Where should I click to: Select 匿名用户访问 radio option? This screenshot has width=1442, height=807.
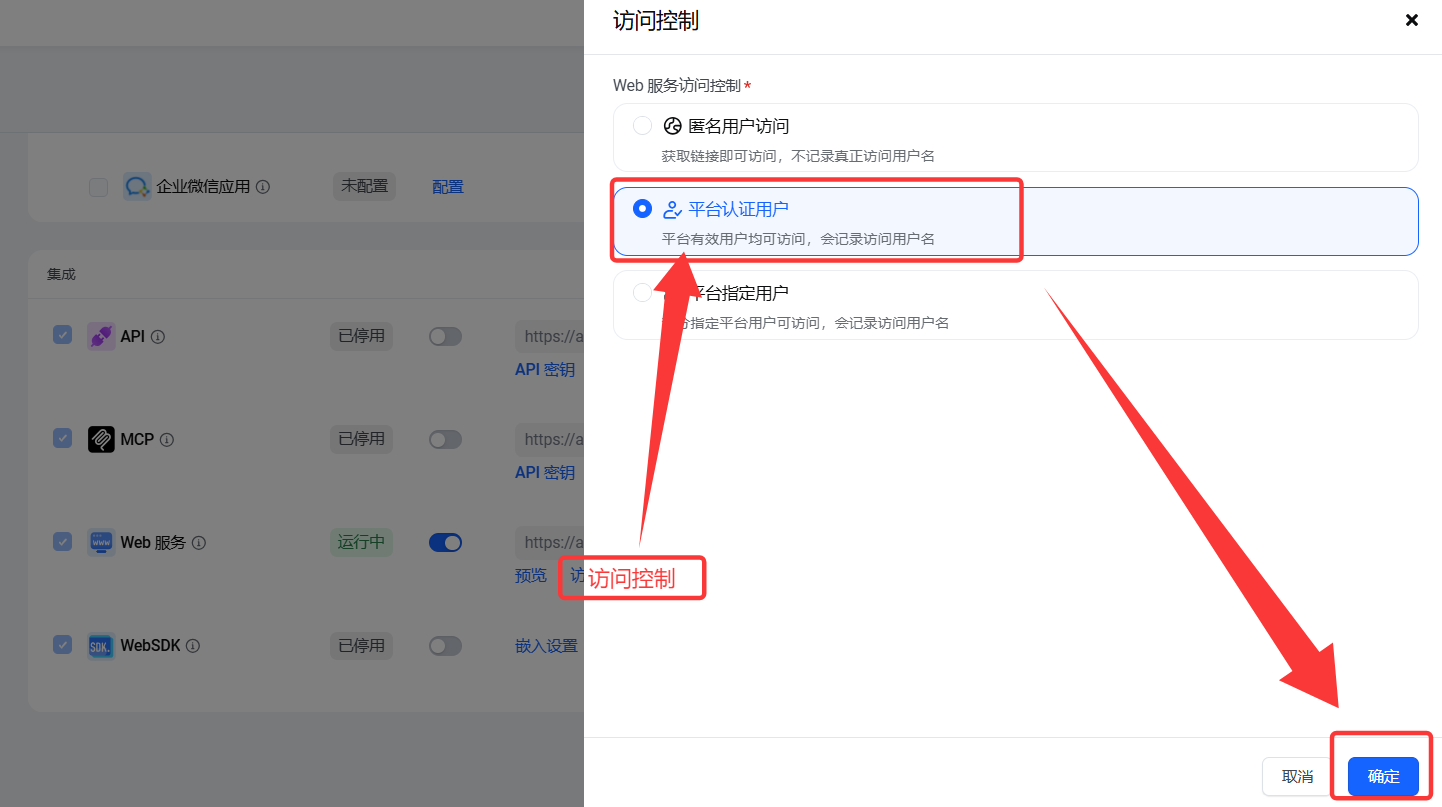coord(642,126)
